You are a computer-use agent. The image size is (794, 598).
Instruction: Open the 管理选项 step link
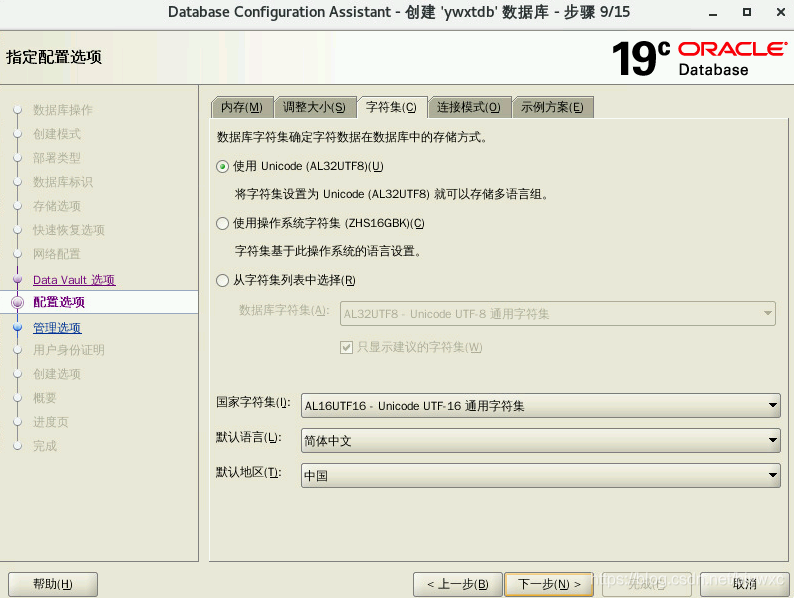57,328
